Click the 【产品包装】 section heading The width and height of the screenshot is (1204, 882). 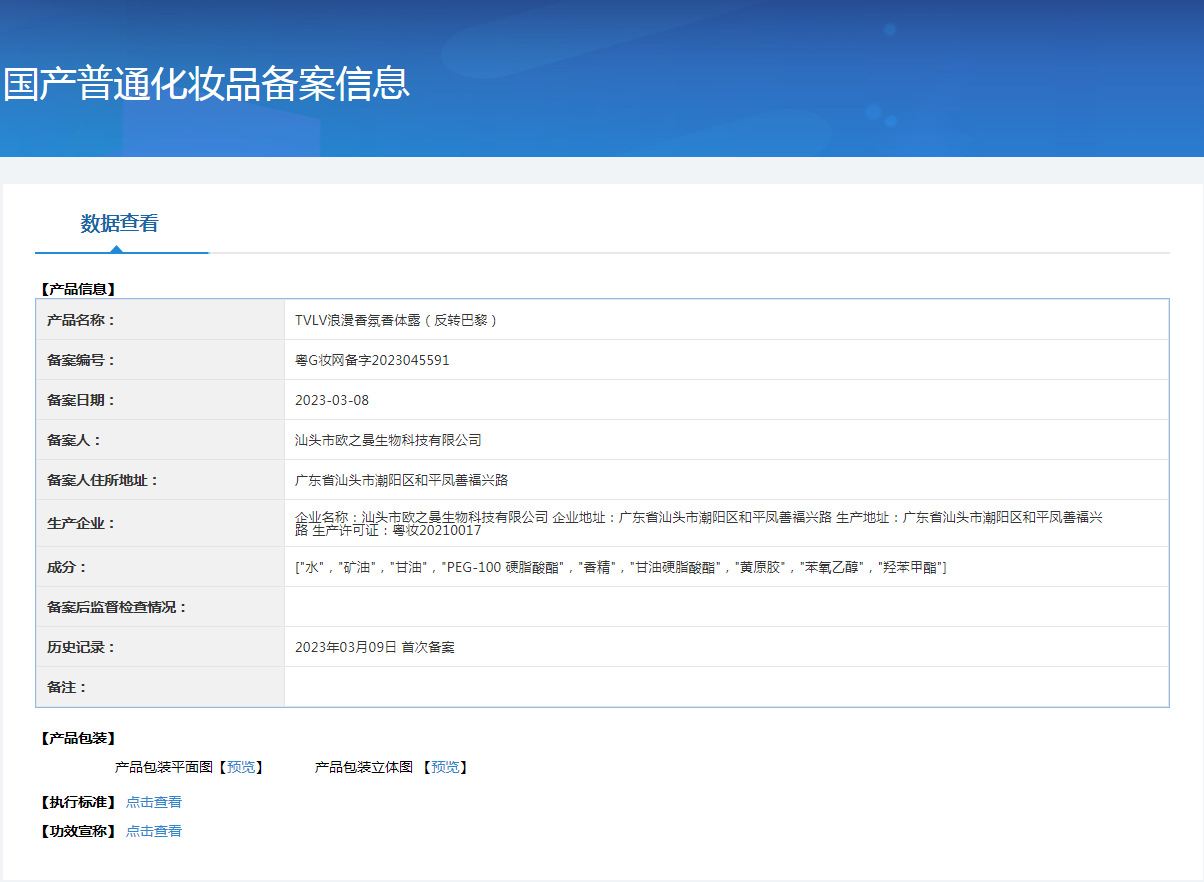click(78, 739)
